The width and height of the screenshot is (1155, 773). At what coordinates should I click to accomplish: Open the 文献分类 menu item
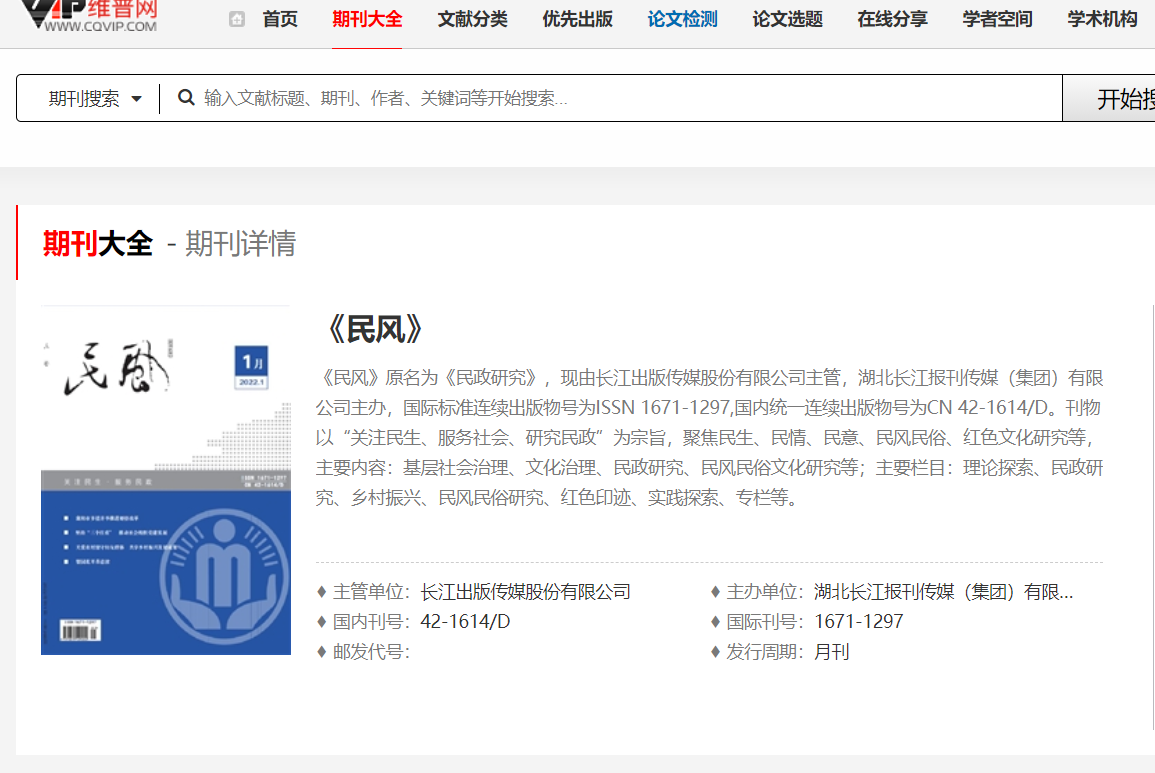[472, 19]
